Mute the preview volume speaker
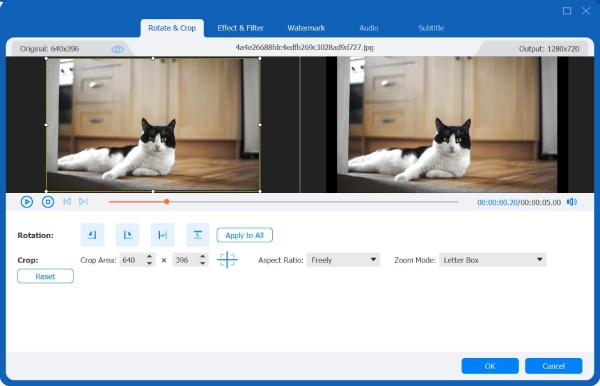This screenshot has width=600, height=386. tap(572, 202)
